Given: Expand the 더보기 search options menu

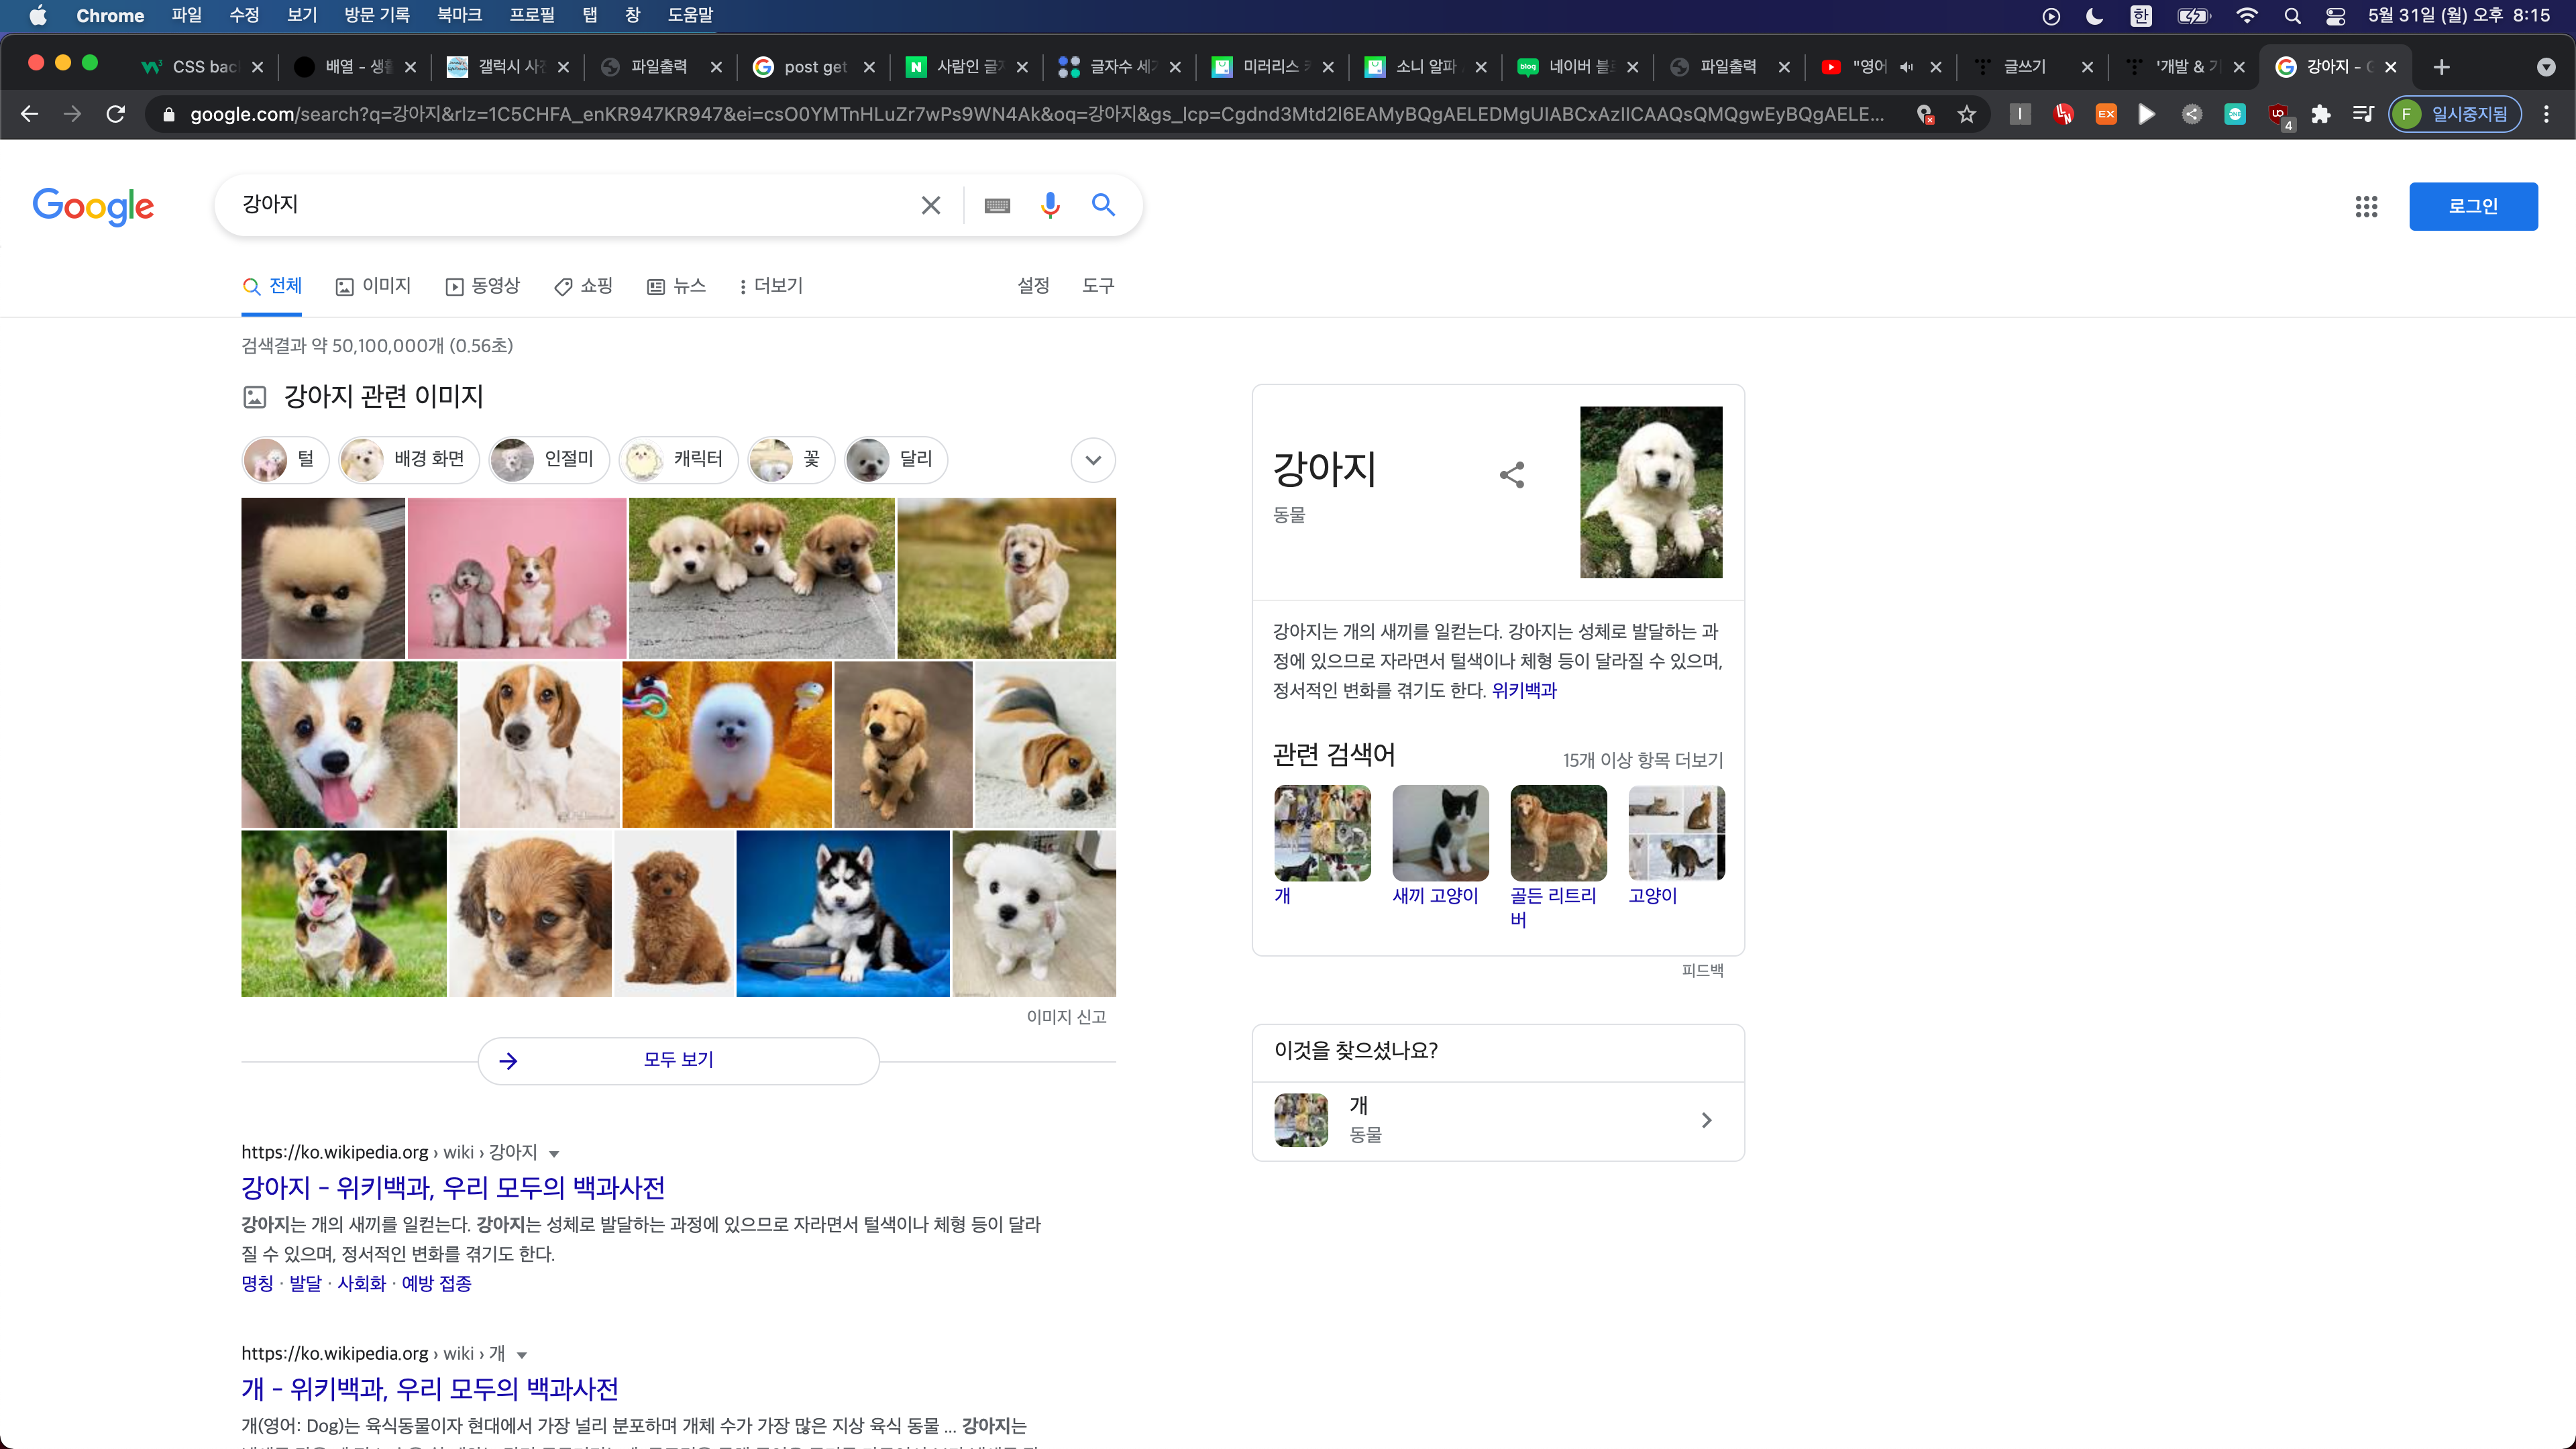Looking at the screenshot, I should (770, 286).
